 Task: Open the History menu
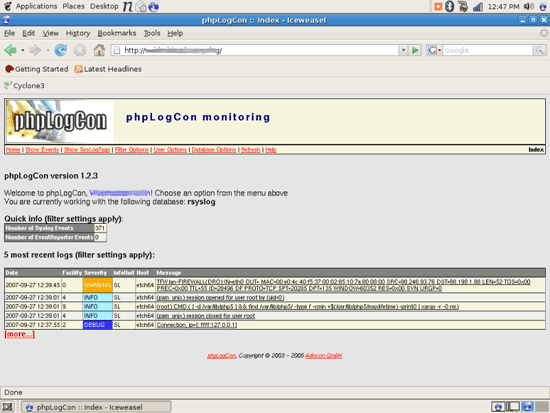(78, 33)
